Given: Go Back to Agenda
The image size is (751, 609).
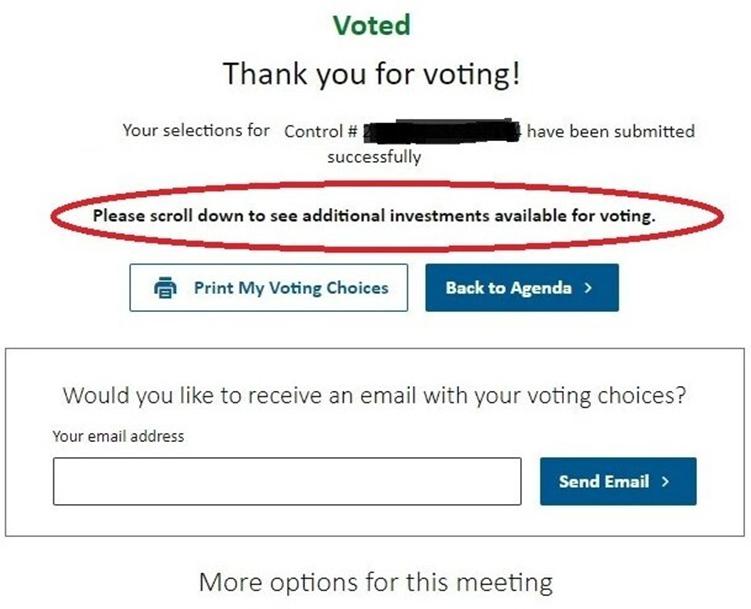Looking at the screenshot, I should 521,288.
